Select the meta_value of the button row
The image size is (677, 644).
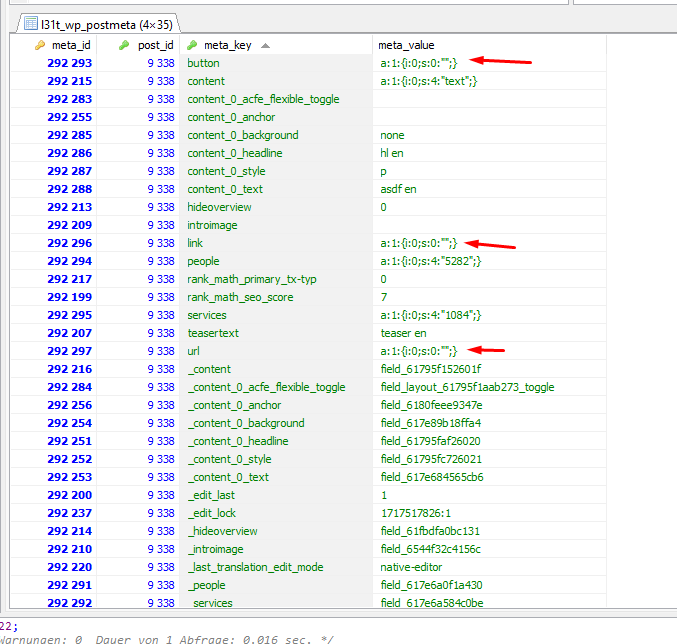click(489, 63)
